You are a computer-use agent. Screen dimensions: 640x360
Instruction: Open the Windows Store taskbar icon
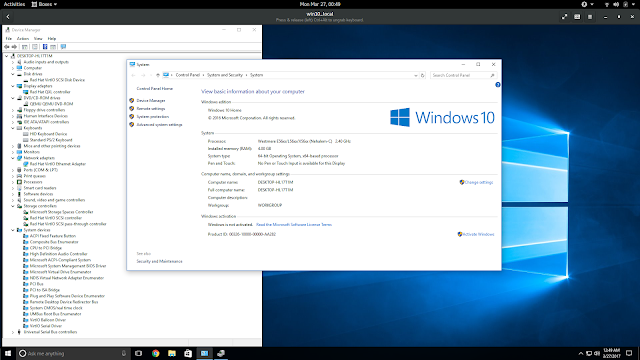click(x=188, y=353)
